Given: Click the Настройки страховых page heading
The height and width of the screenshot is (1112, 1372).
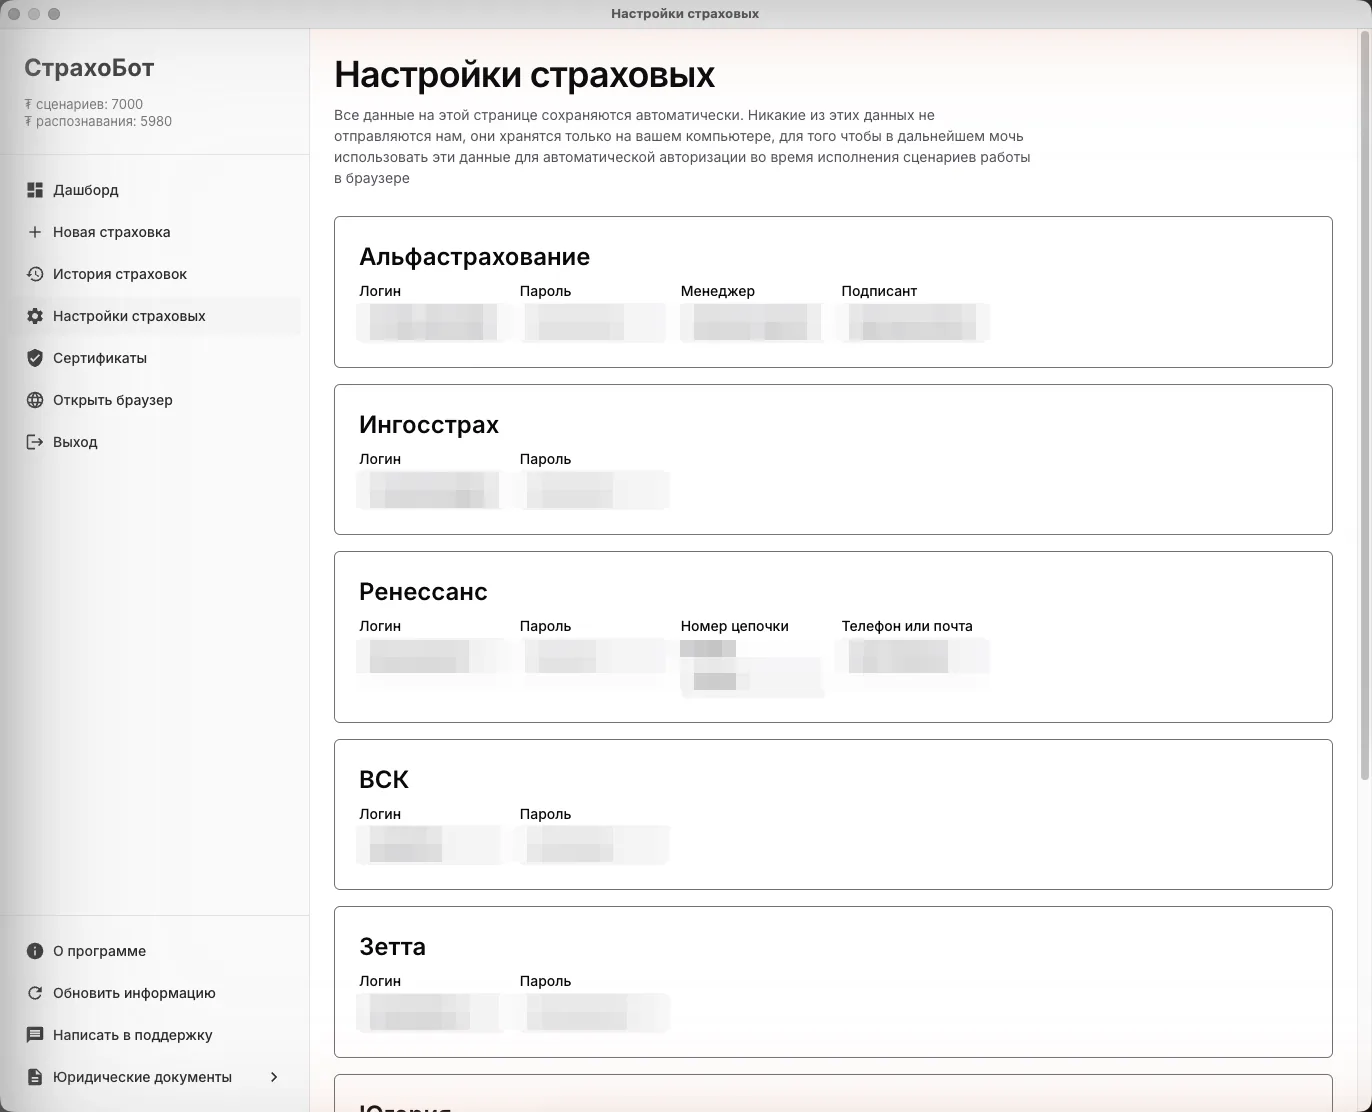Looking at the screenshot, I should pyautogui.click(x=524, y=75).
